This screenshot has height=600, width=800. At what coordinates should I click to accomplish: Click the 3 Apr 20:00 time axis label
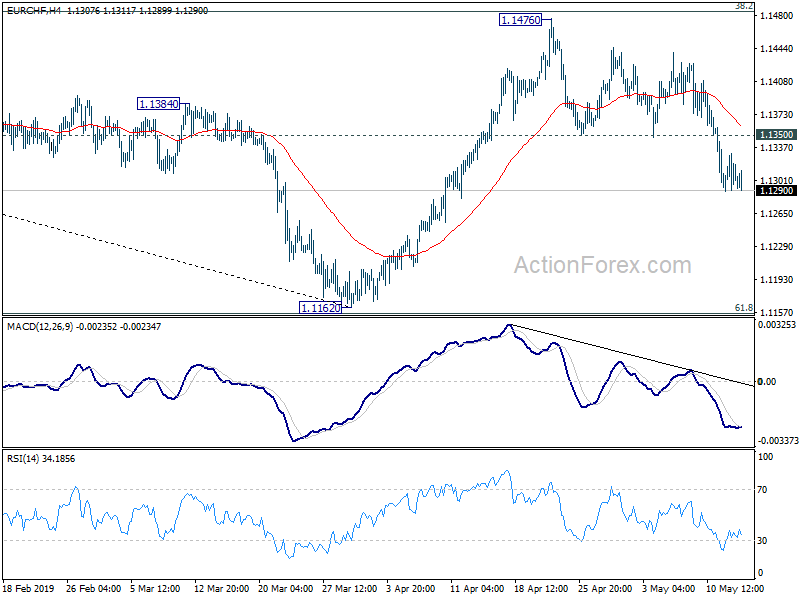pos(411,588)
